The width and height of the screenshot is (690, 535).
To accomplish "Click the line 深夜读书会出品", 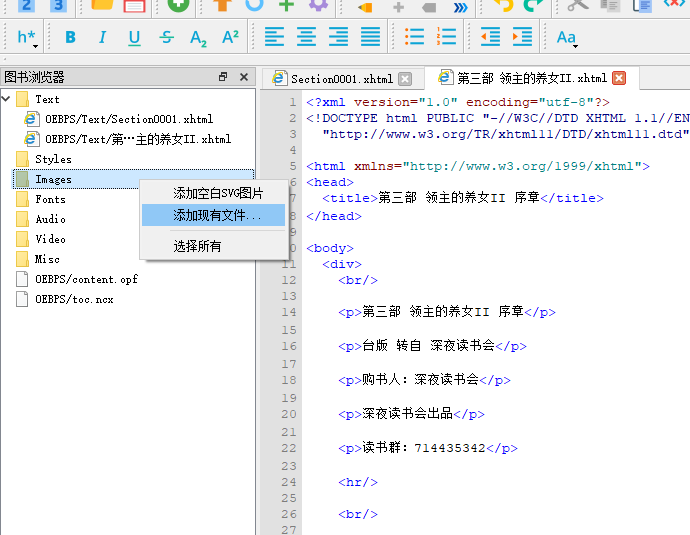I will (x=411, y=414).
